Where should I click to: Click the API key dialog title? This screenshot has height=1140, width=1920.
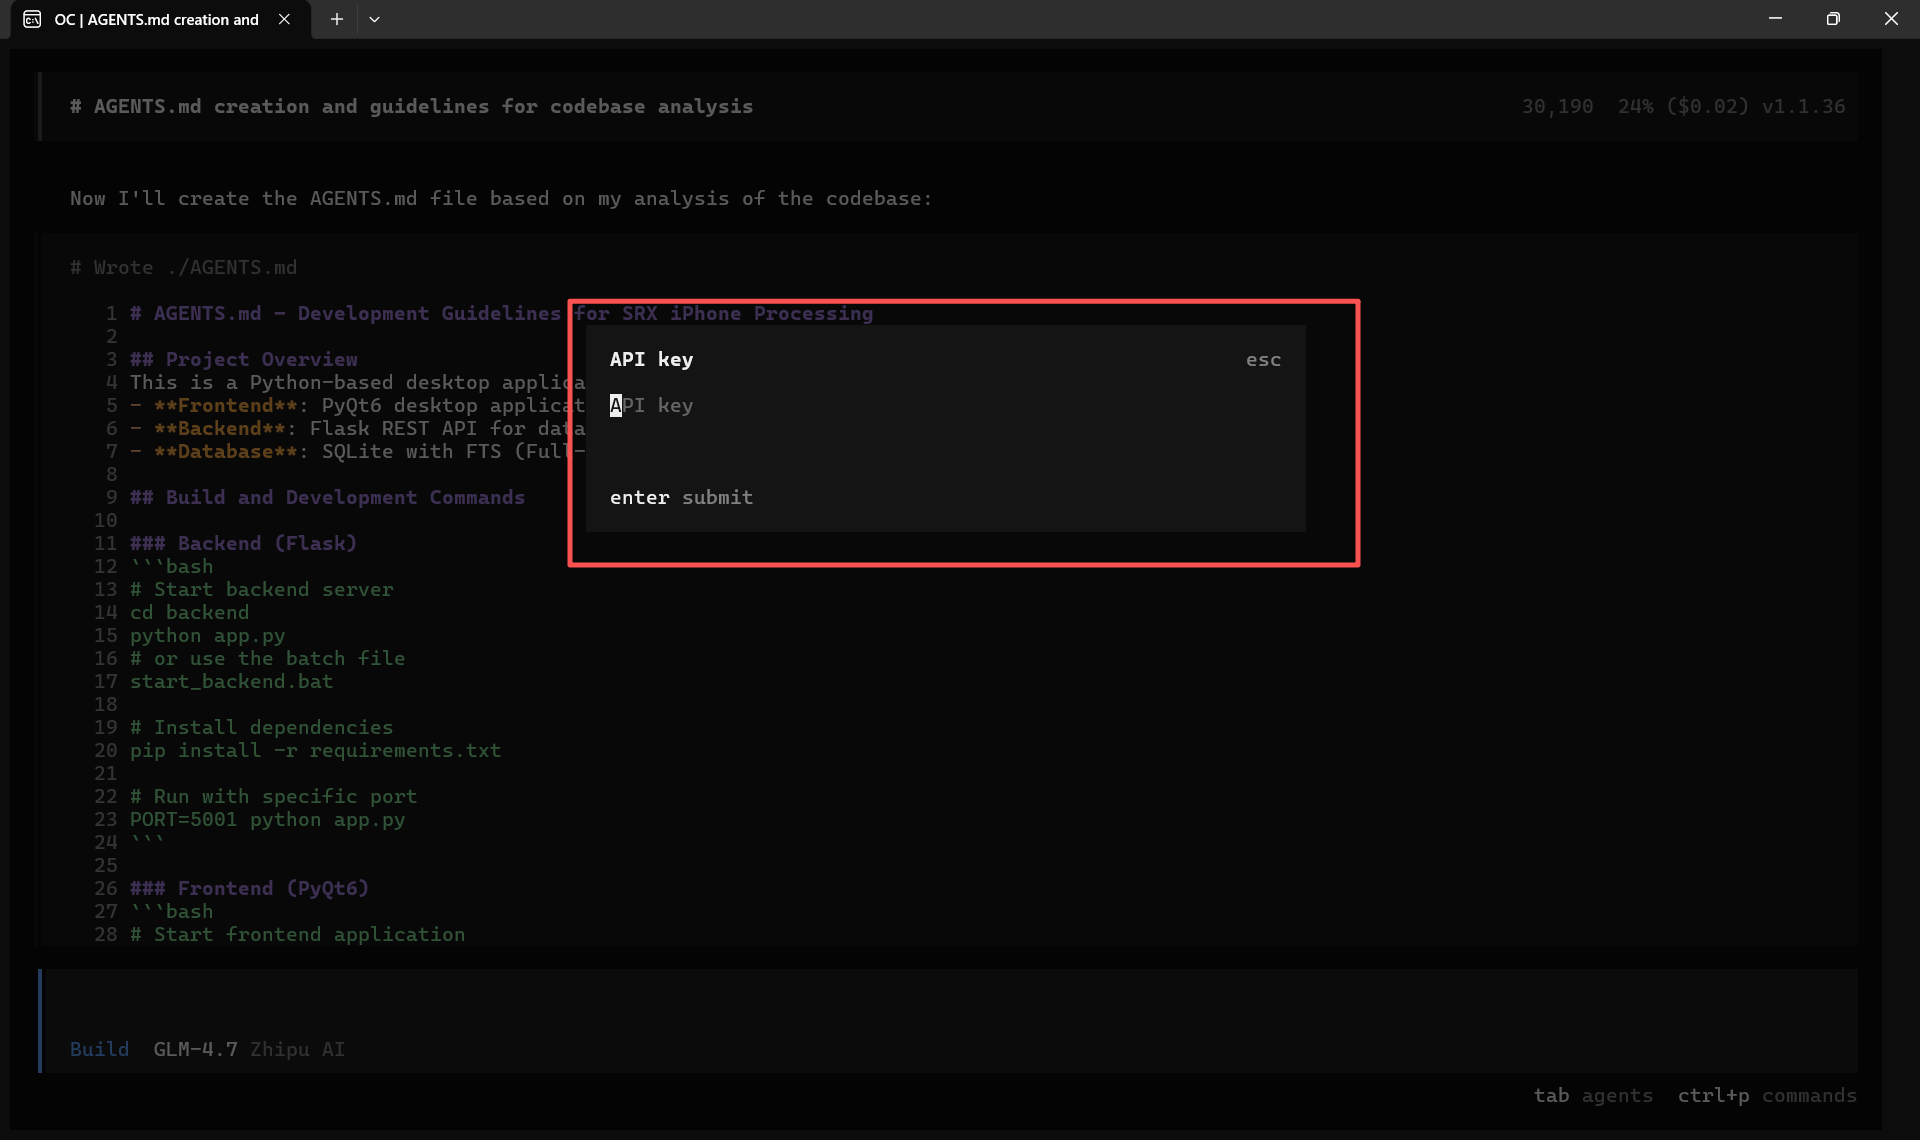(651, 360)
